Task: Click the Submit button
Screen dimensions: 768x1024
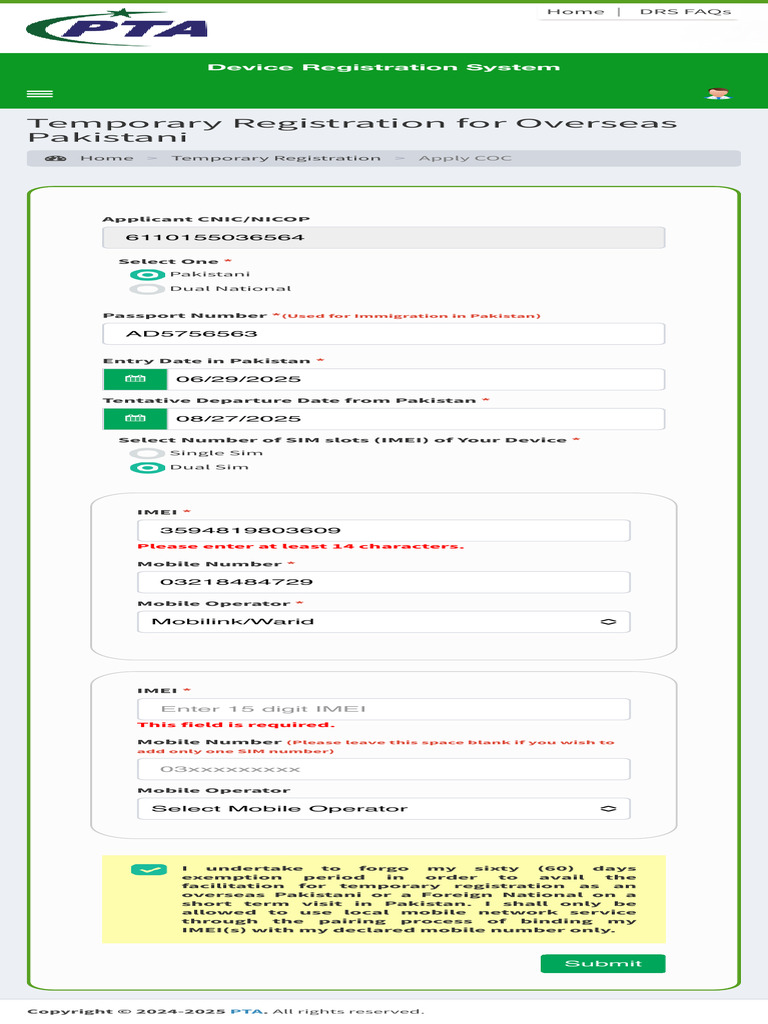Action: pos(603,964)
